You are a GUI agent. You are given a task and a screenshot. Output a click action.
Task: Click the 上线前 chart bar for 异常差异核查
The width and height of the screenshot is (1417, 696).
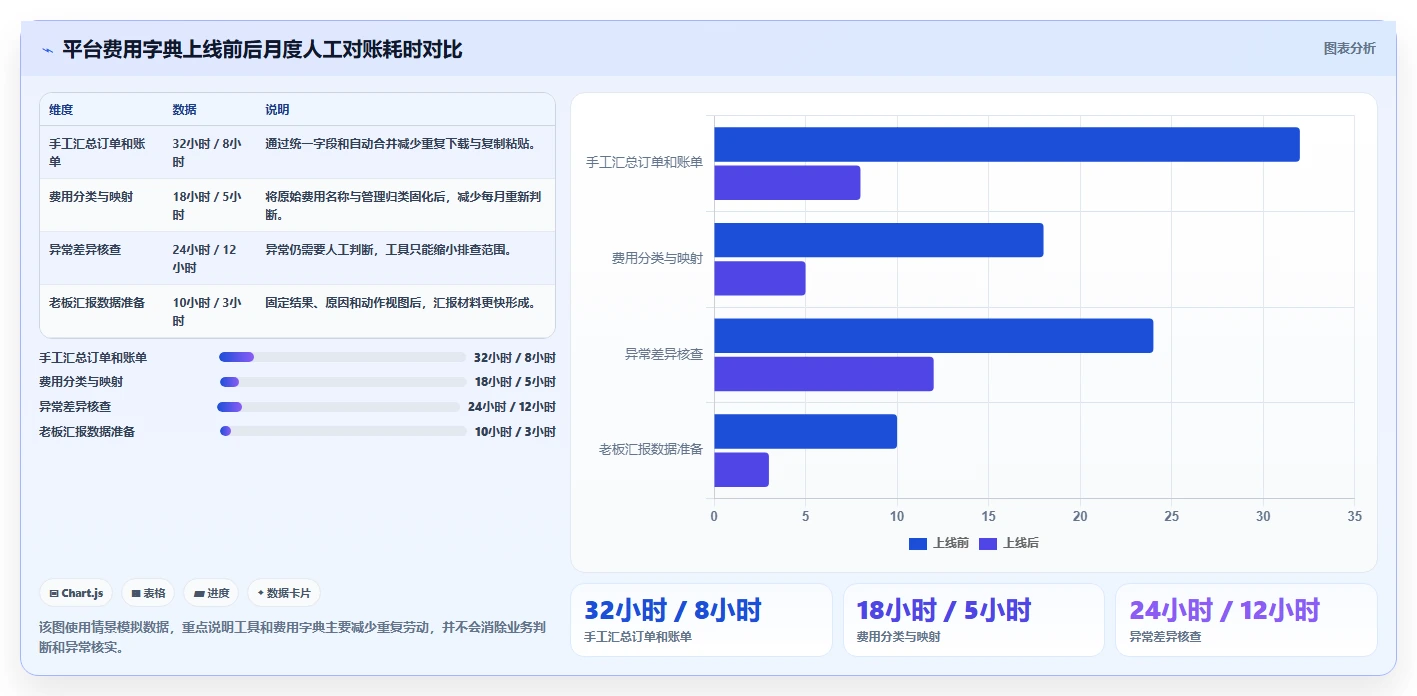pyautogui.click(x=933, y=336)
